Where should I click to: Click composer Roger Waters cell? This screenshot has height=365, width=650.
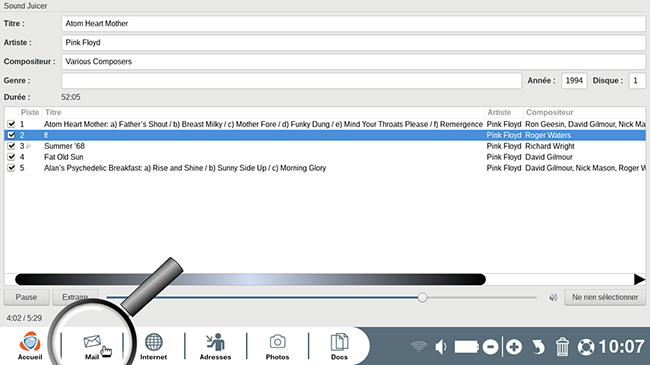[x=548, y=135]
